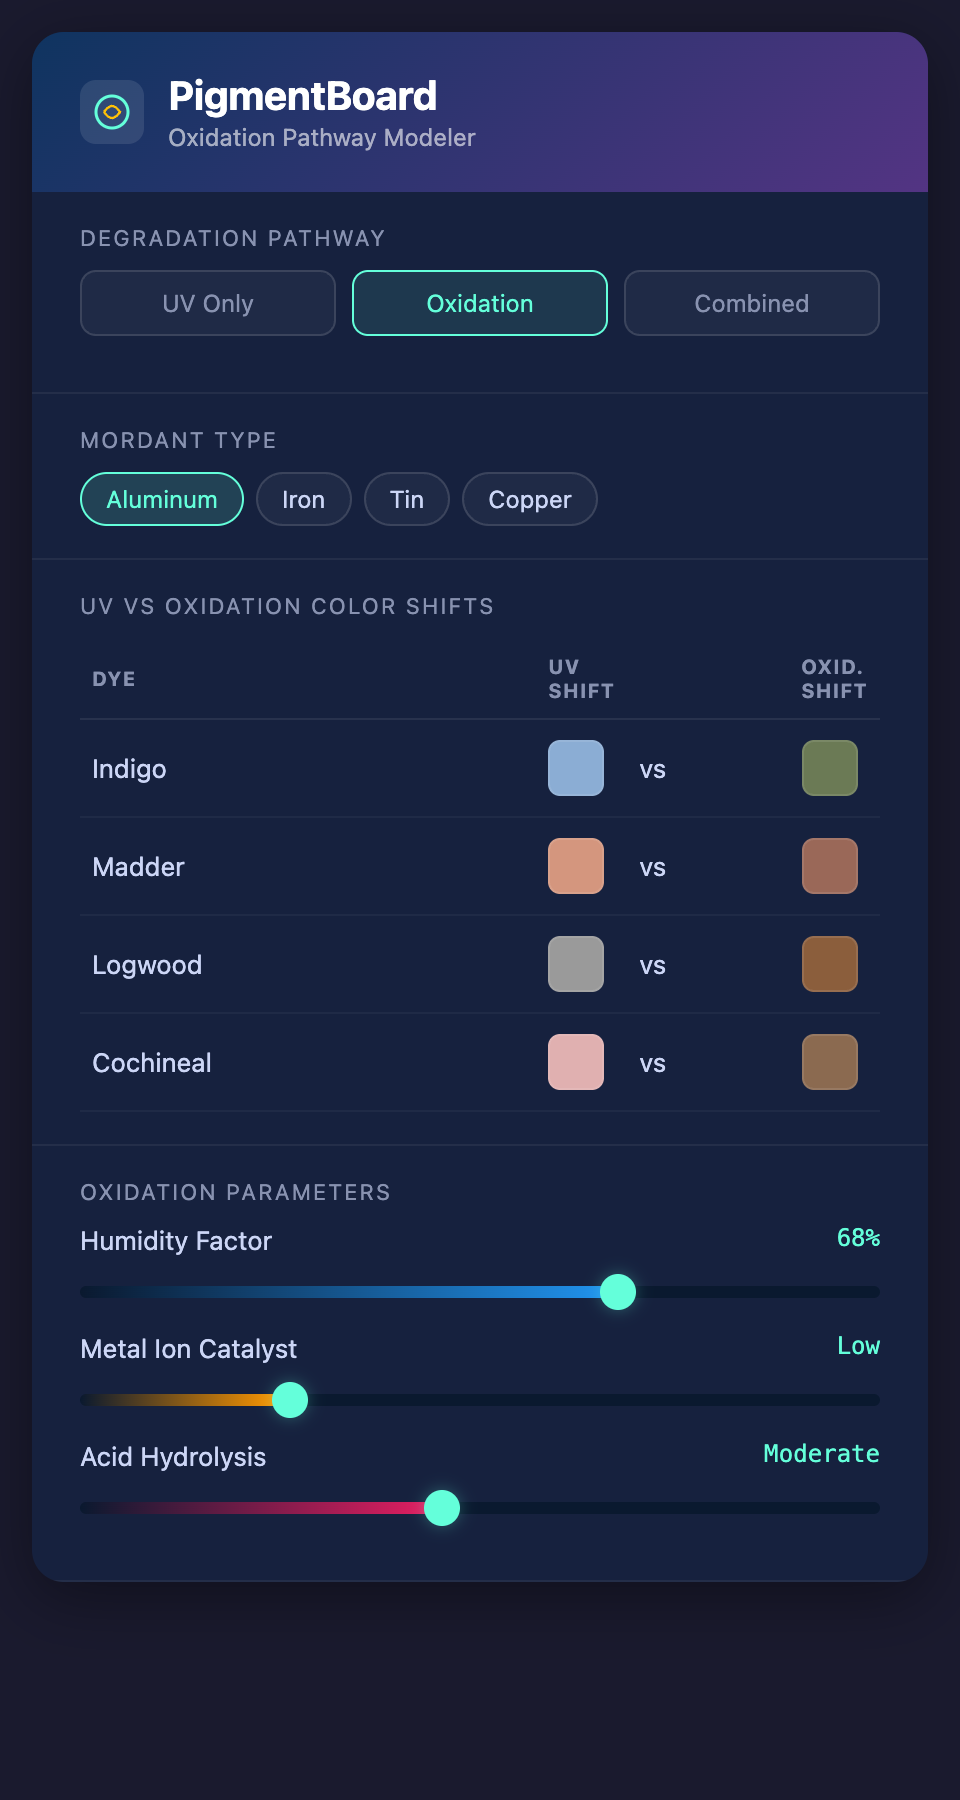This screenshot has height=1800, width=960.
Task: Pick Cochineal's pink UV shift swatch
Action: [x=576, y=1062]
